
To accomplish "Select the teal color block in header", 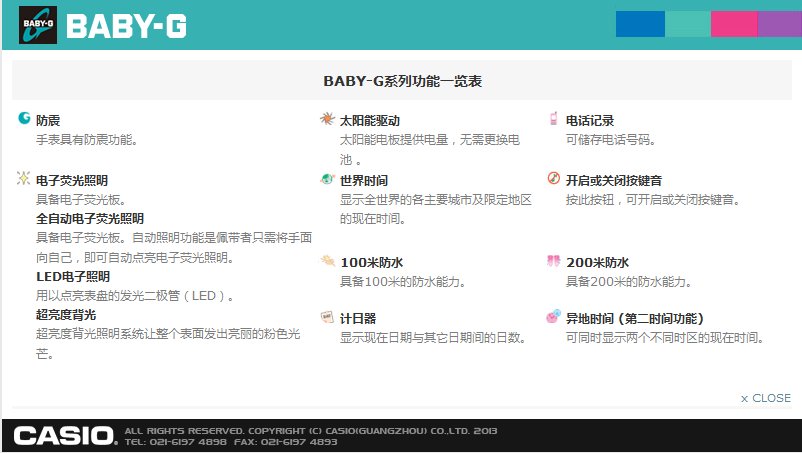I will point(688,24).
